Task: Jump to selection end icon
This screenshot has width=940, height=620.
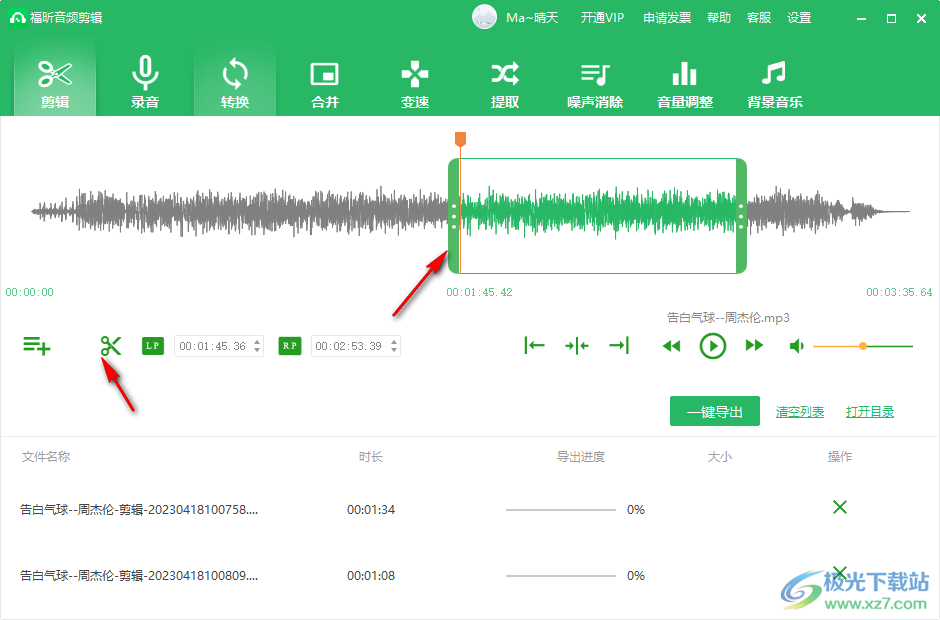Action: coord(619,345)
